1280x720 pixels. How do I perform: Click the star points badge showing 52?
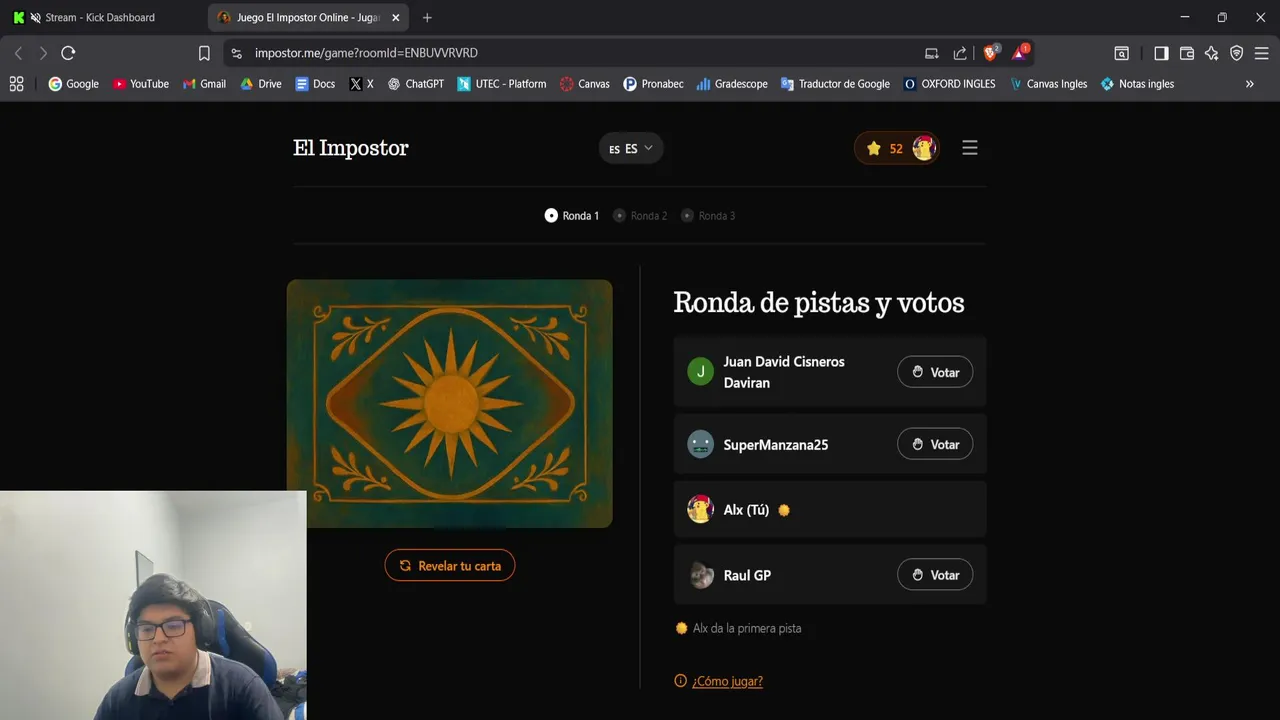897,148
